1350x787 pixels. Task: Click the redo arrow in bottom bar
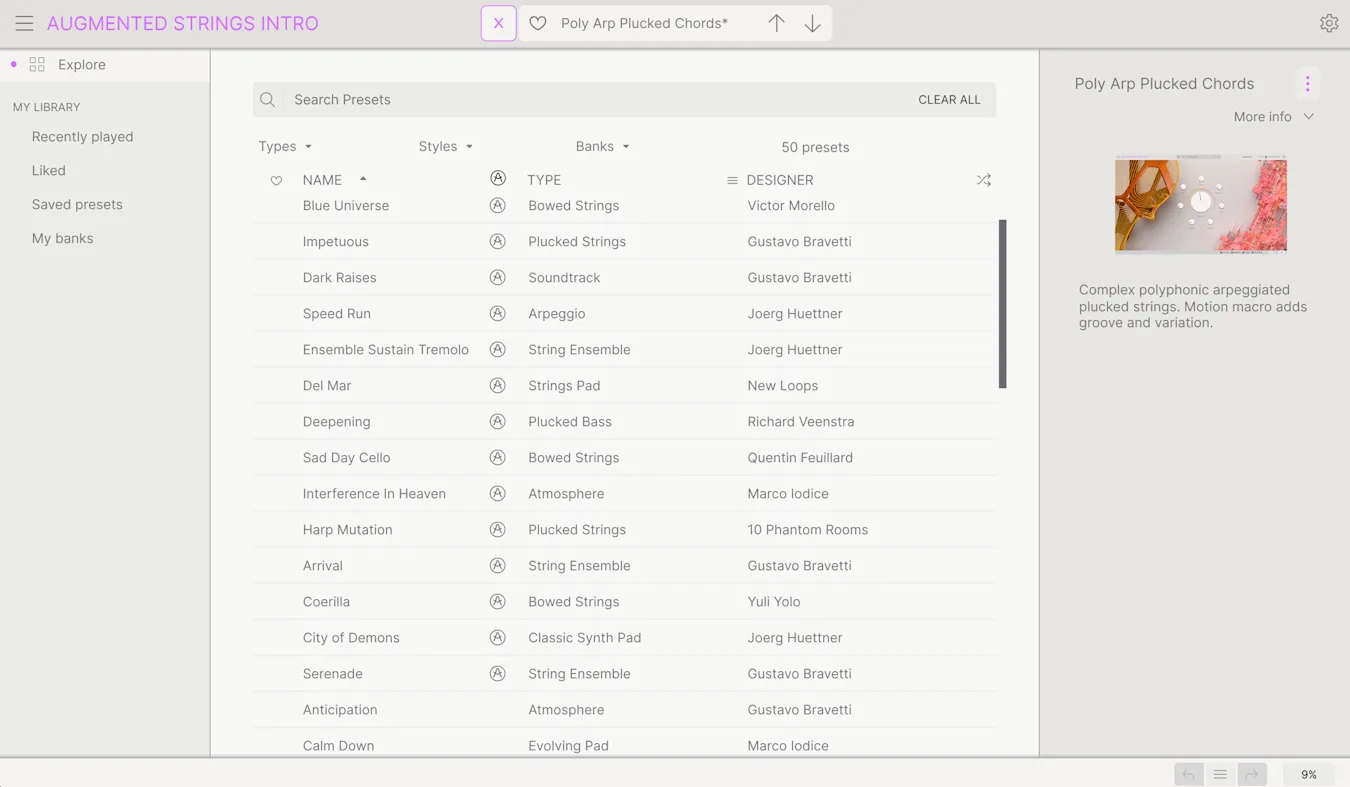1251,774
